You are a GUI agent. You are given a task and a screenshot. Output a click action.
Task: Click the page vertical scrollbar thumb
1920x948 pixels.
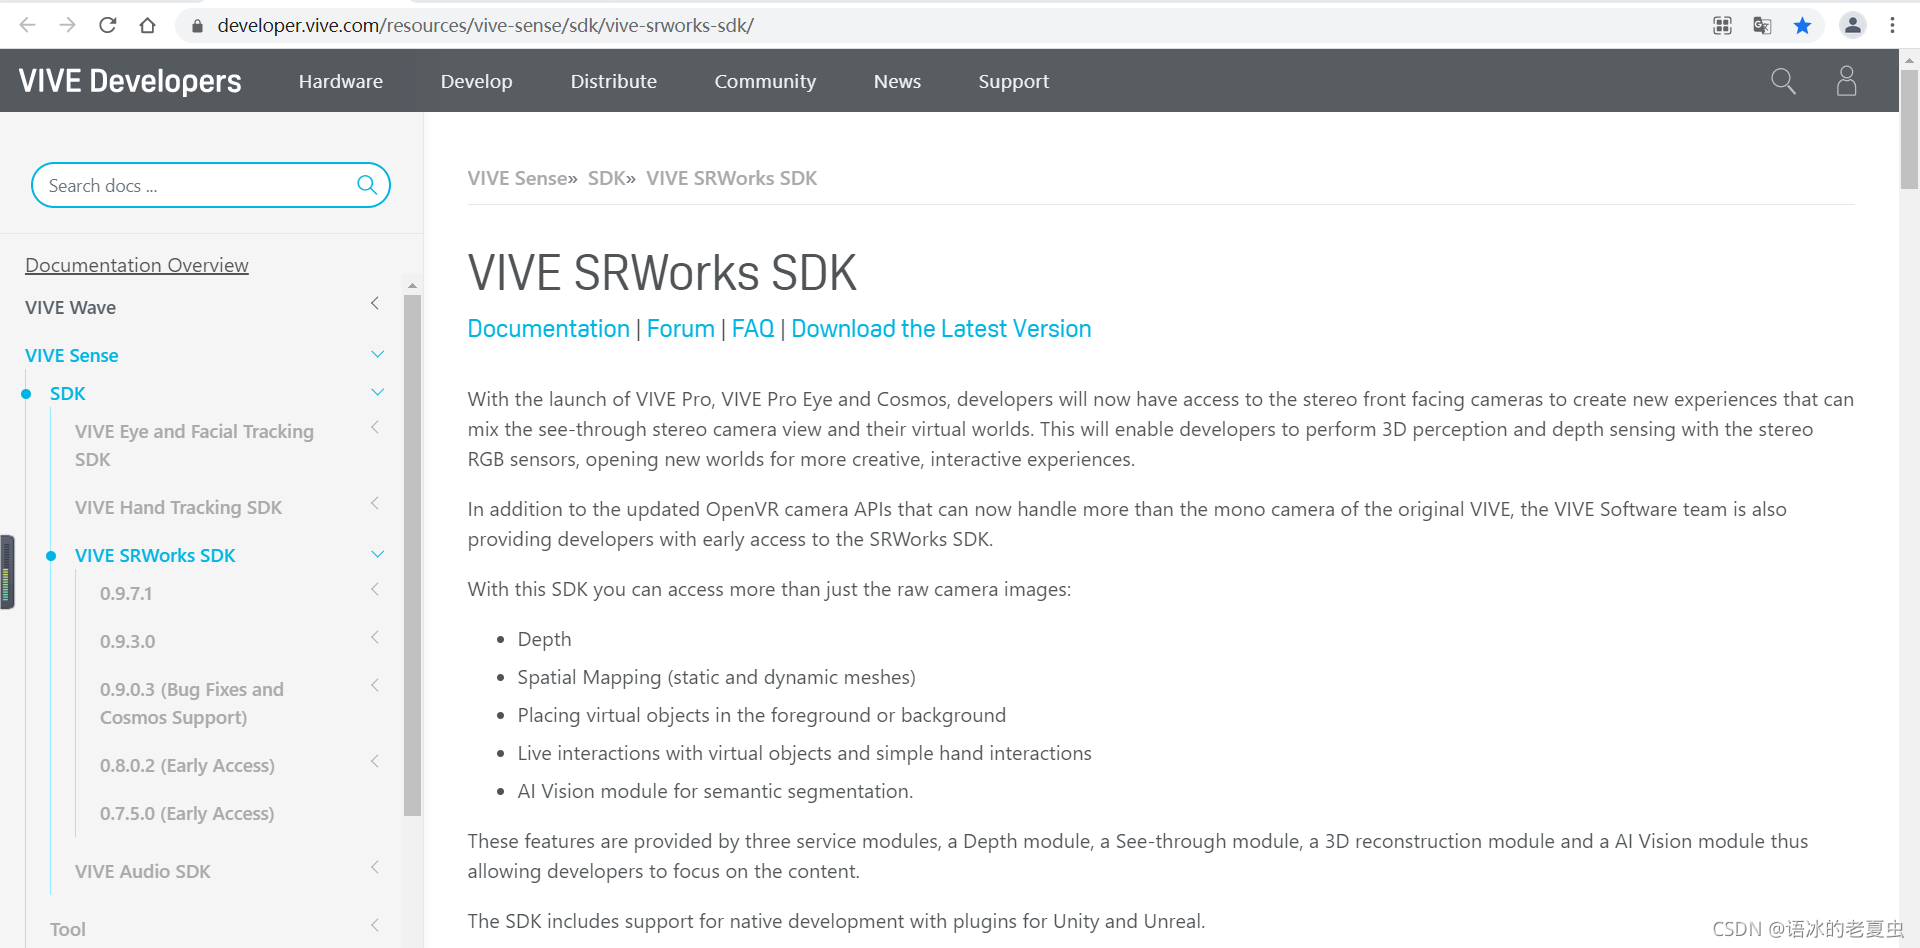pos(1909,128)
